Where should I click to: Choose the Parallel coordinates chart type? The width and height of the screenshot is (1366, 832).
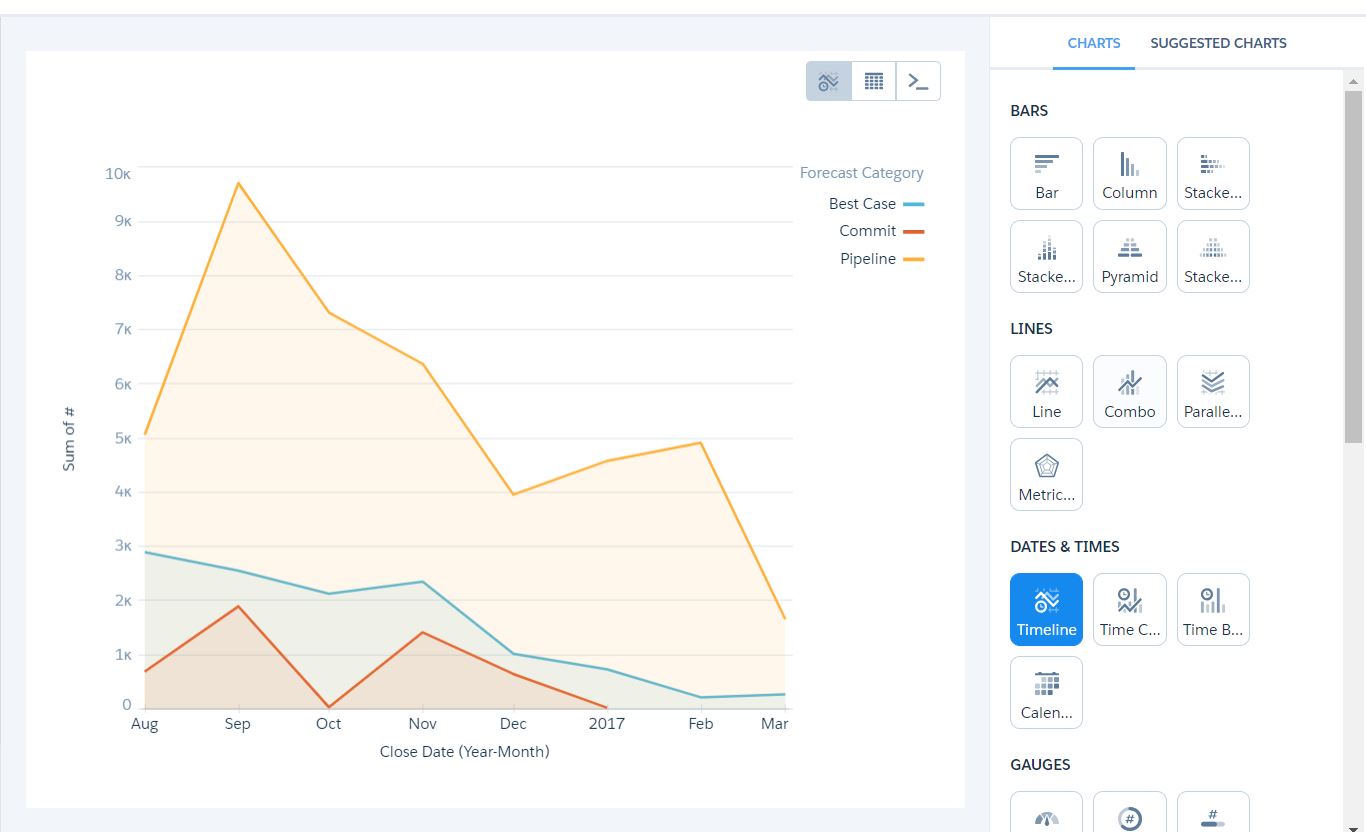1212,391
